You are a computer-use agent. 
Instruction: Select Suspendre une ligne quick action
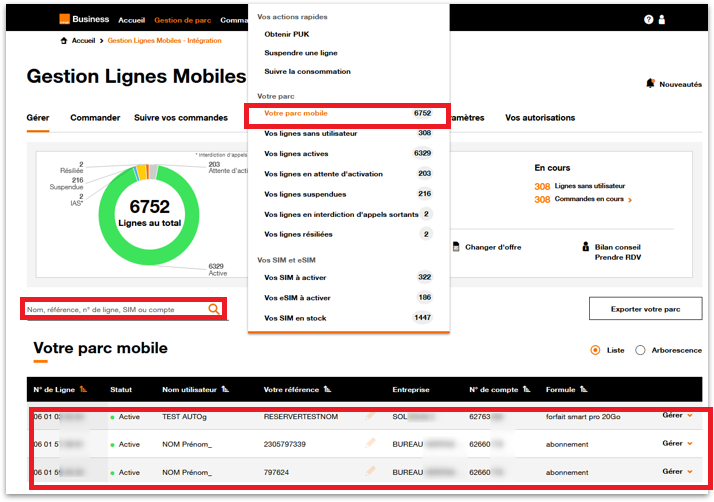300,53
